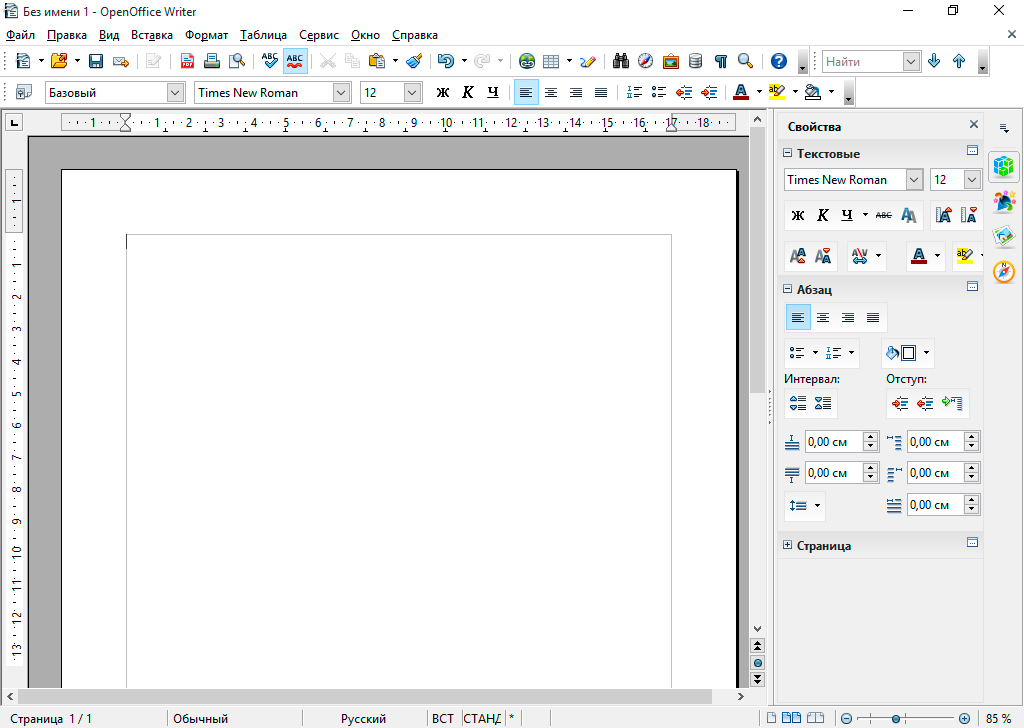
Task: Click the ВСТ insert mode indicator
Action: click(442, 718)
